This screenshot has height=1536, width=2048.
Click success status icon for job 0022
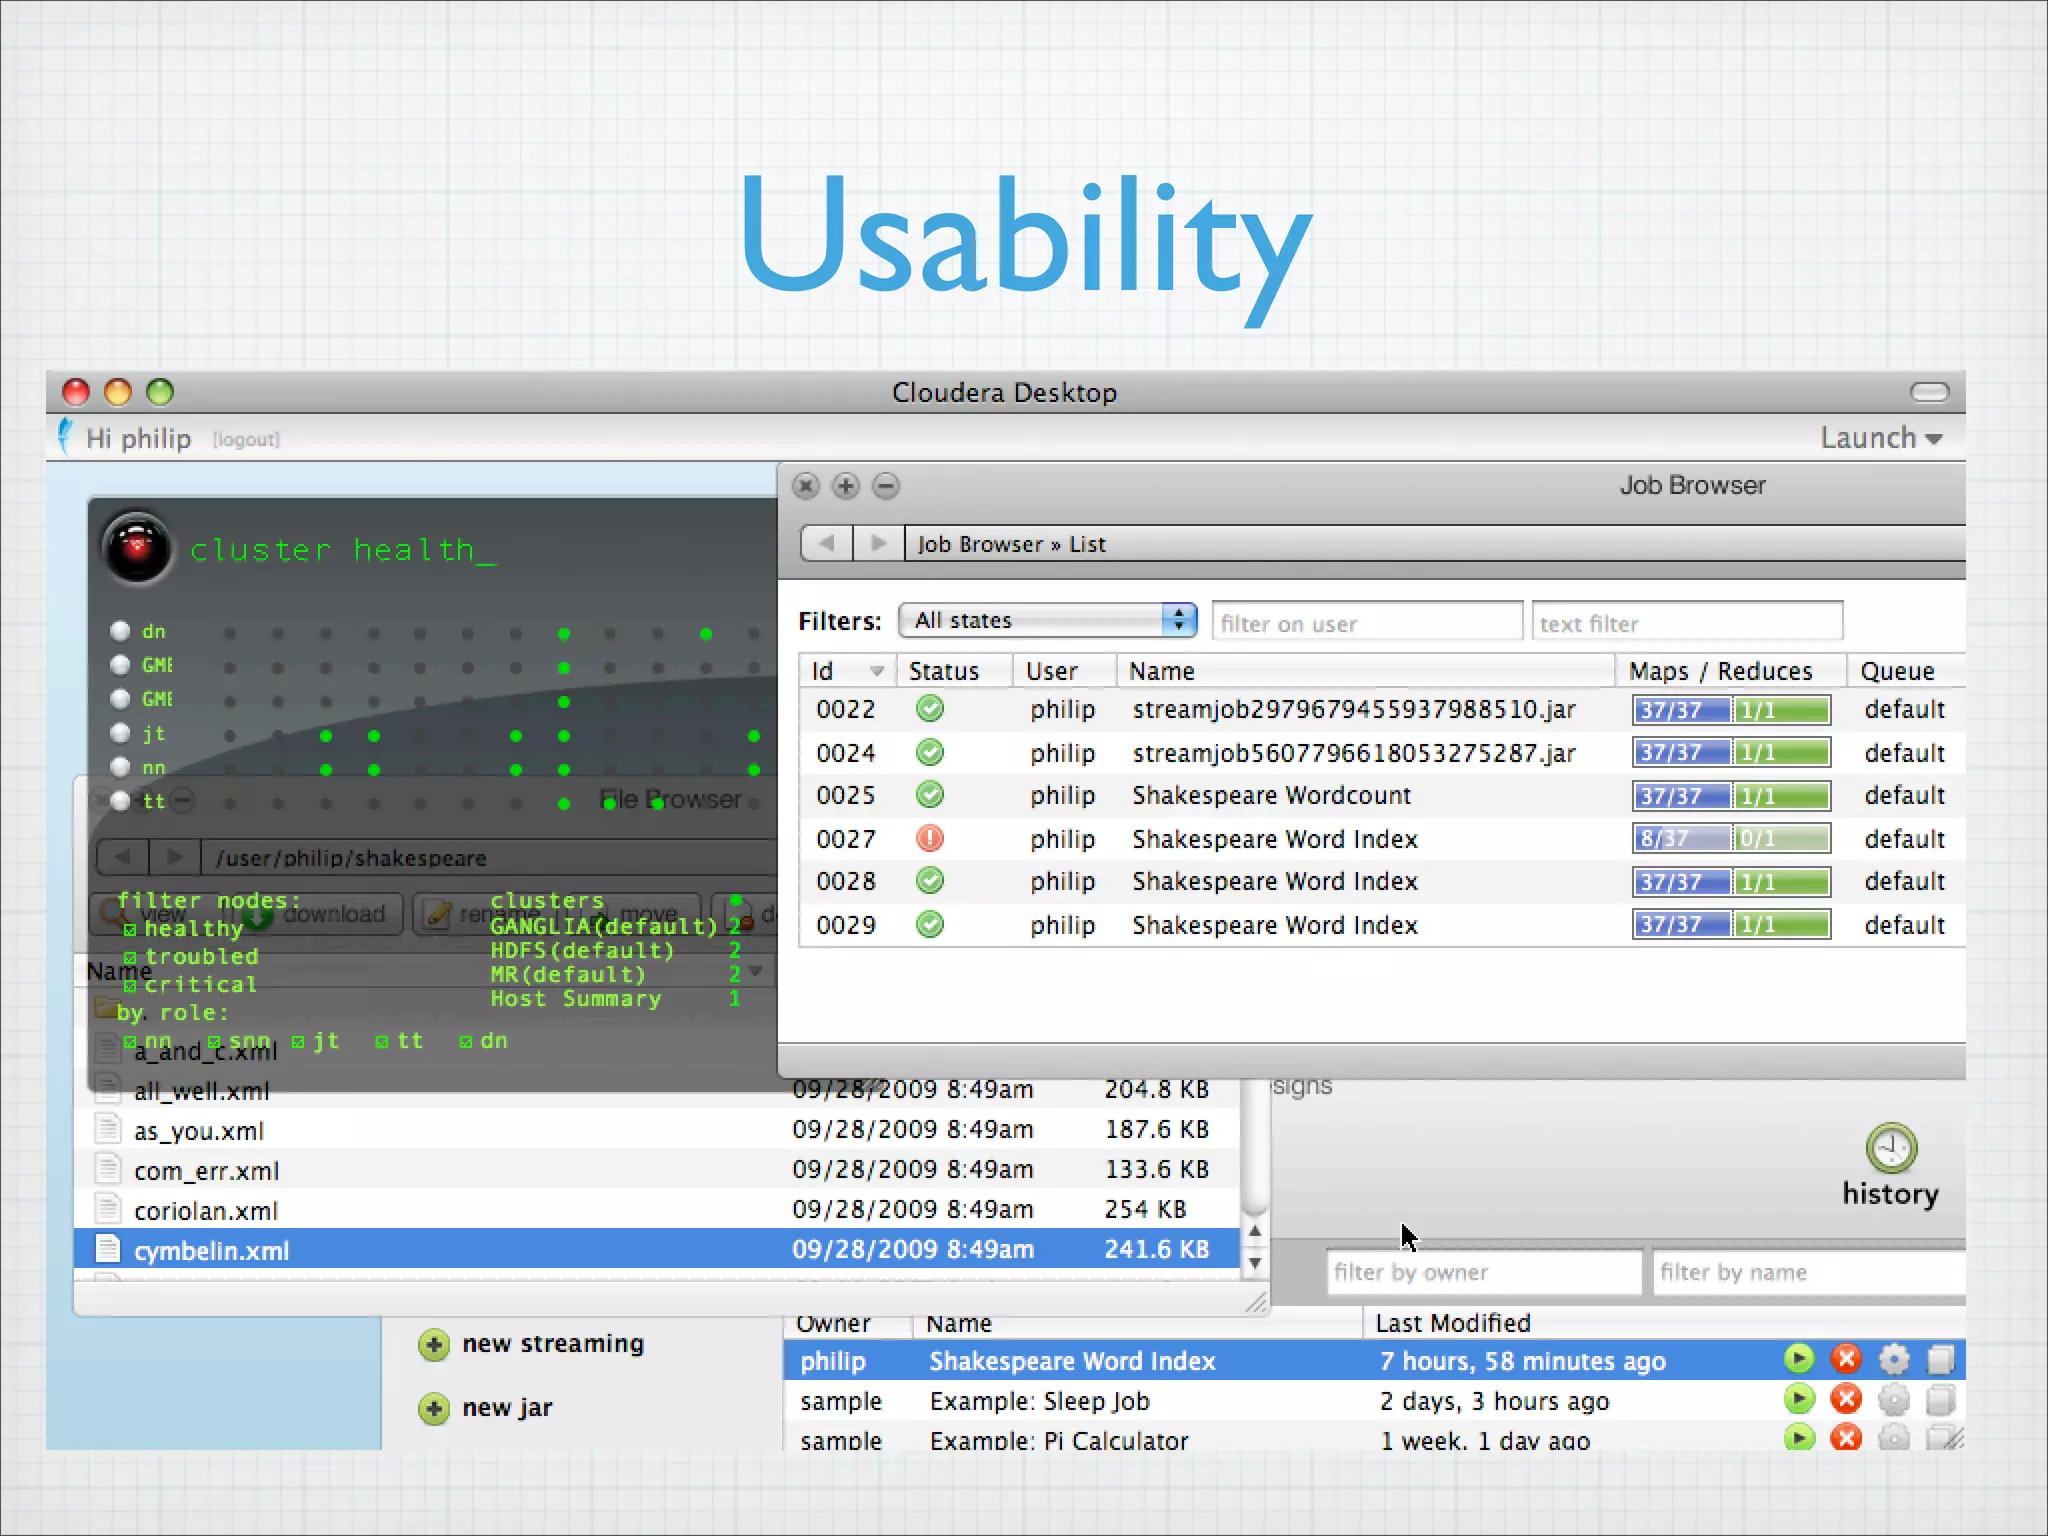(930, 709)
